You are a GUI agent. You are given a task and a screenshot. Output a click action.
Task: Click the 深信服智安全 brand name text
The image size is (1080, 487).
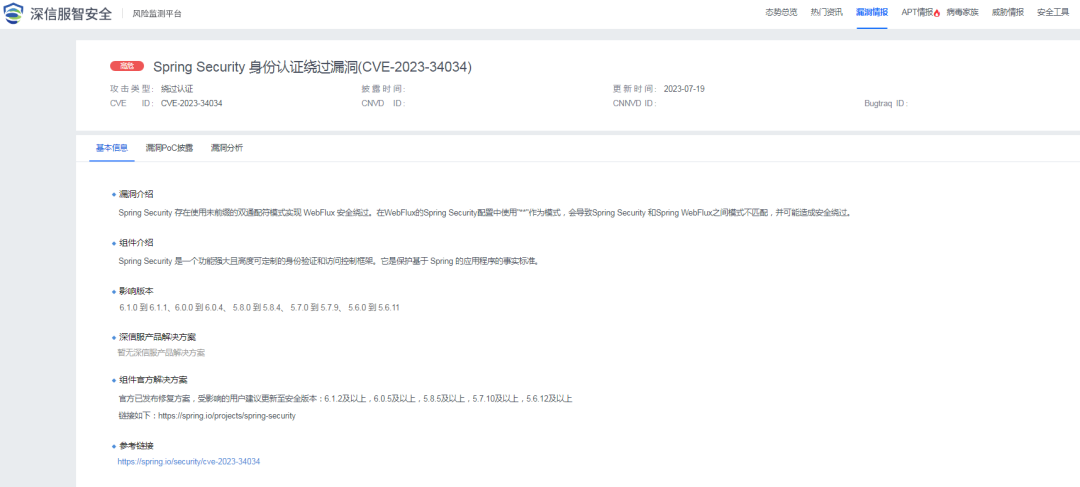tap(71, 14)
